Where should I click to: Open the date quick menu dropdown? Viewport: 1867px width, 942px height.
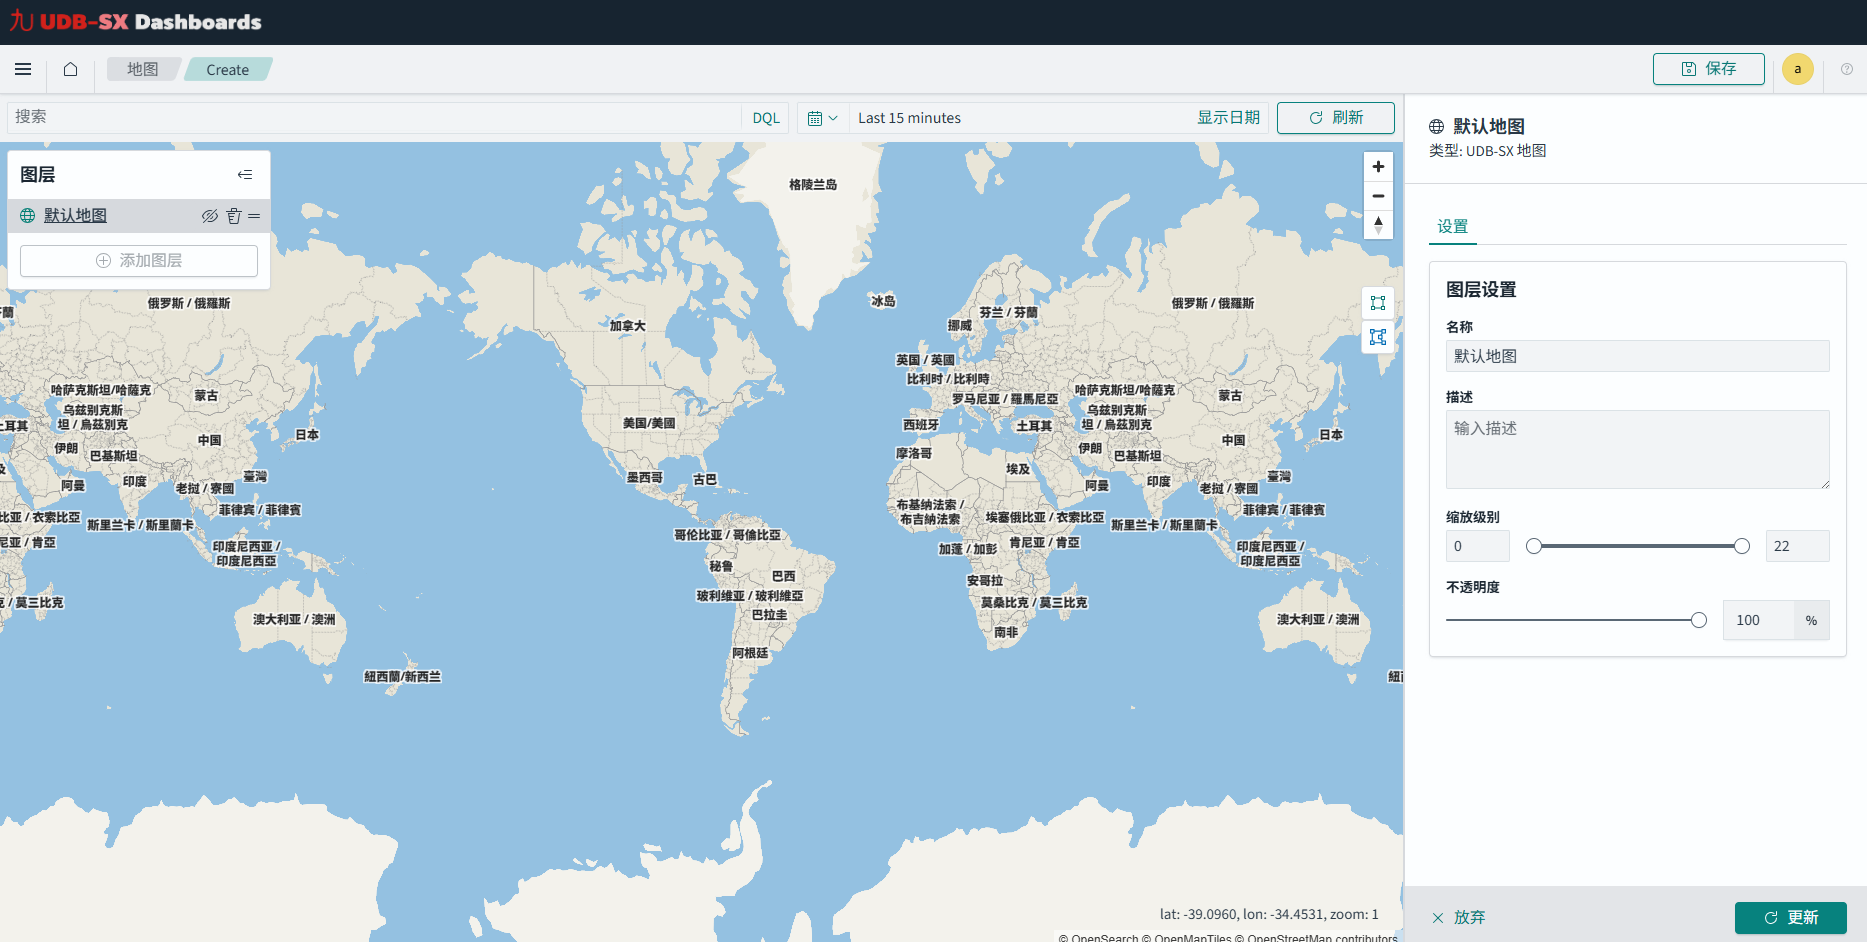click(822, 118)
